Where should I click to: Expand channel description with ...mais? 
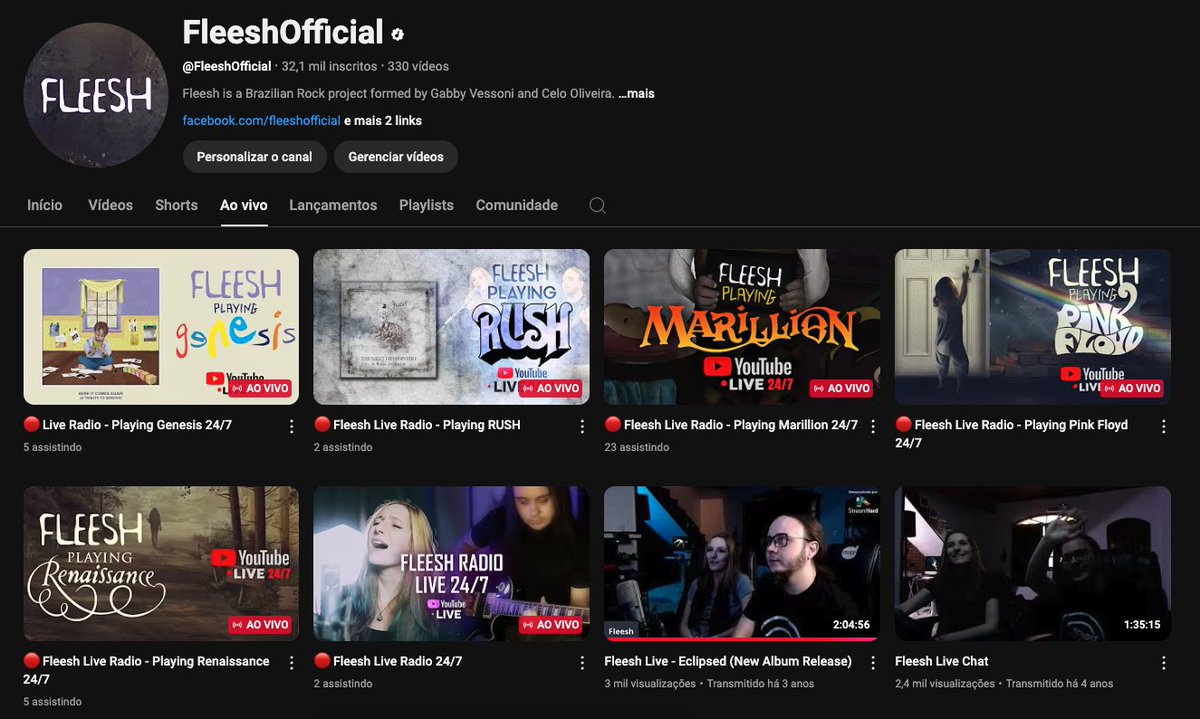(636, 94)
